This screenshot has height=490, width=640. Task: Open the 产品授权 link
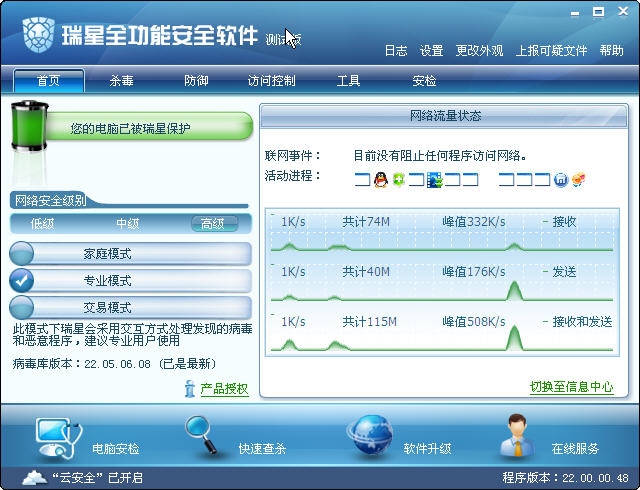point(224,389)
